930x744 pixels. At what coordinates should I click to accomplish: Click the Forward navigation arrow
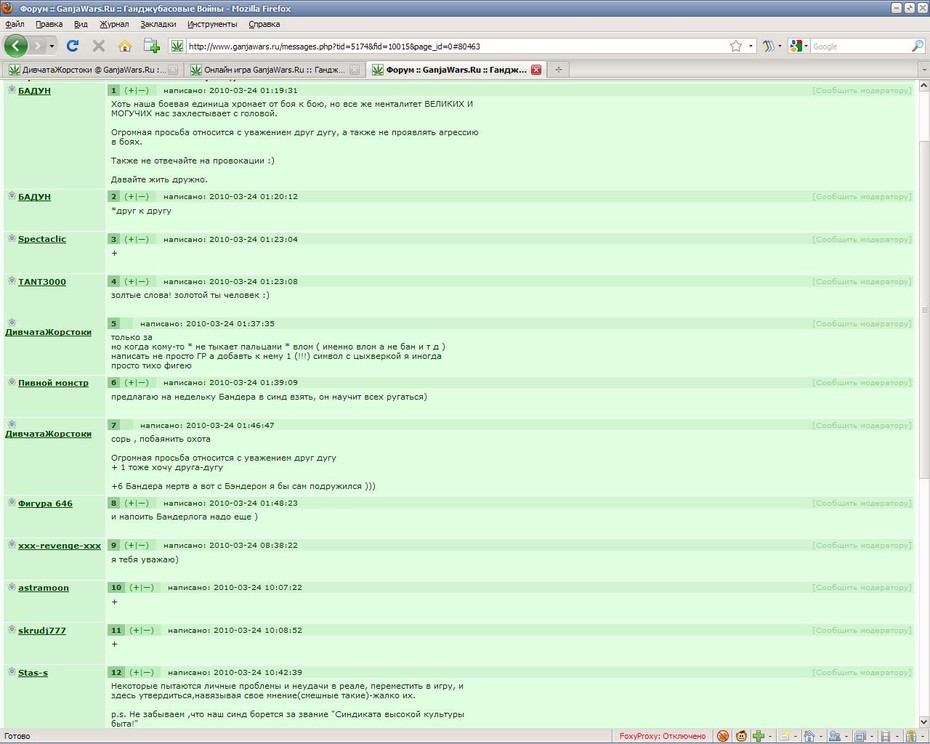37,46
